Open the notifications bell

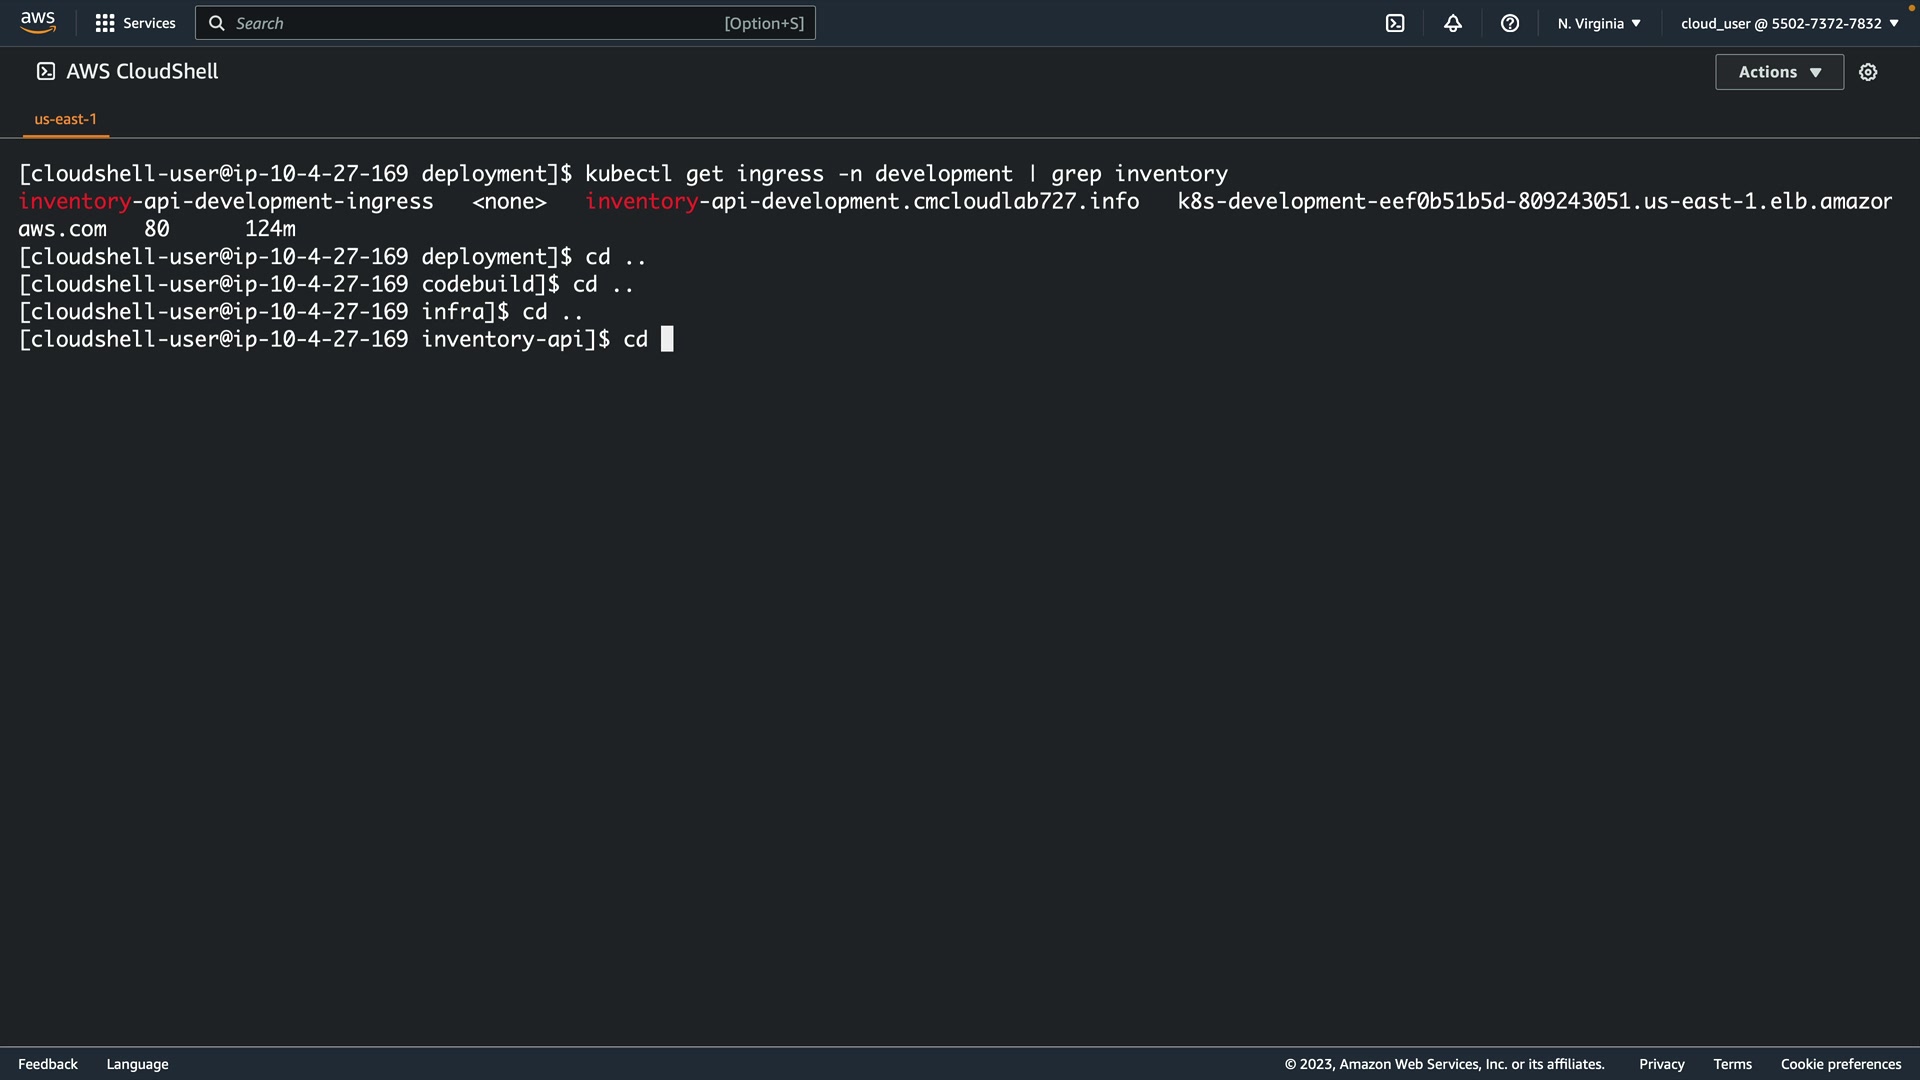click(1453, 23)
